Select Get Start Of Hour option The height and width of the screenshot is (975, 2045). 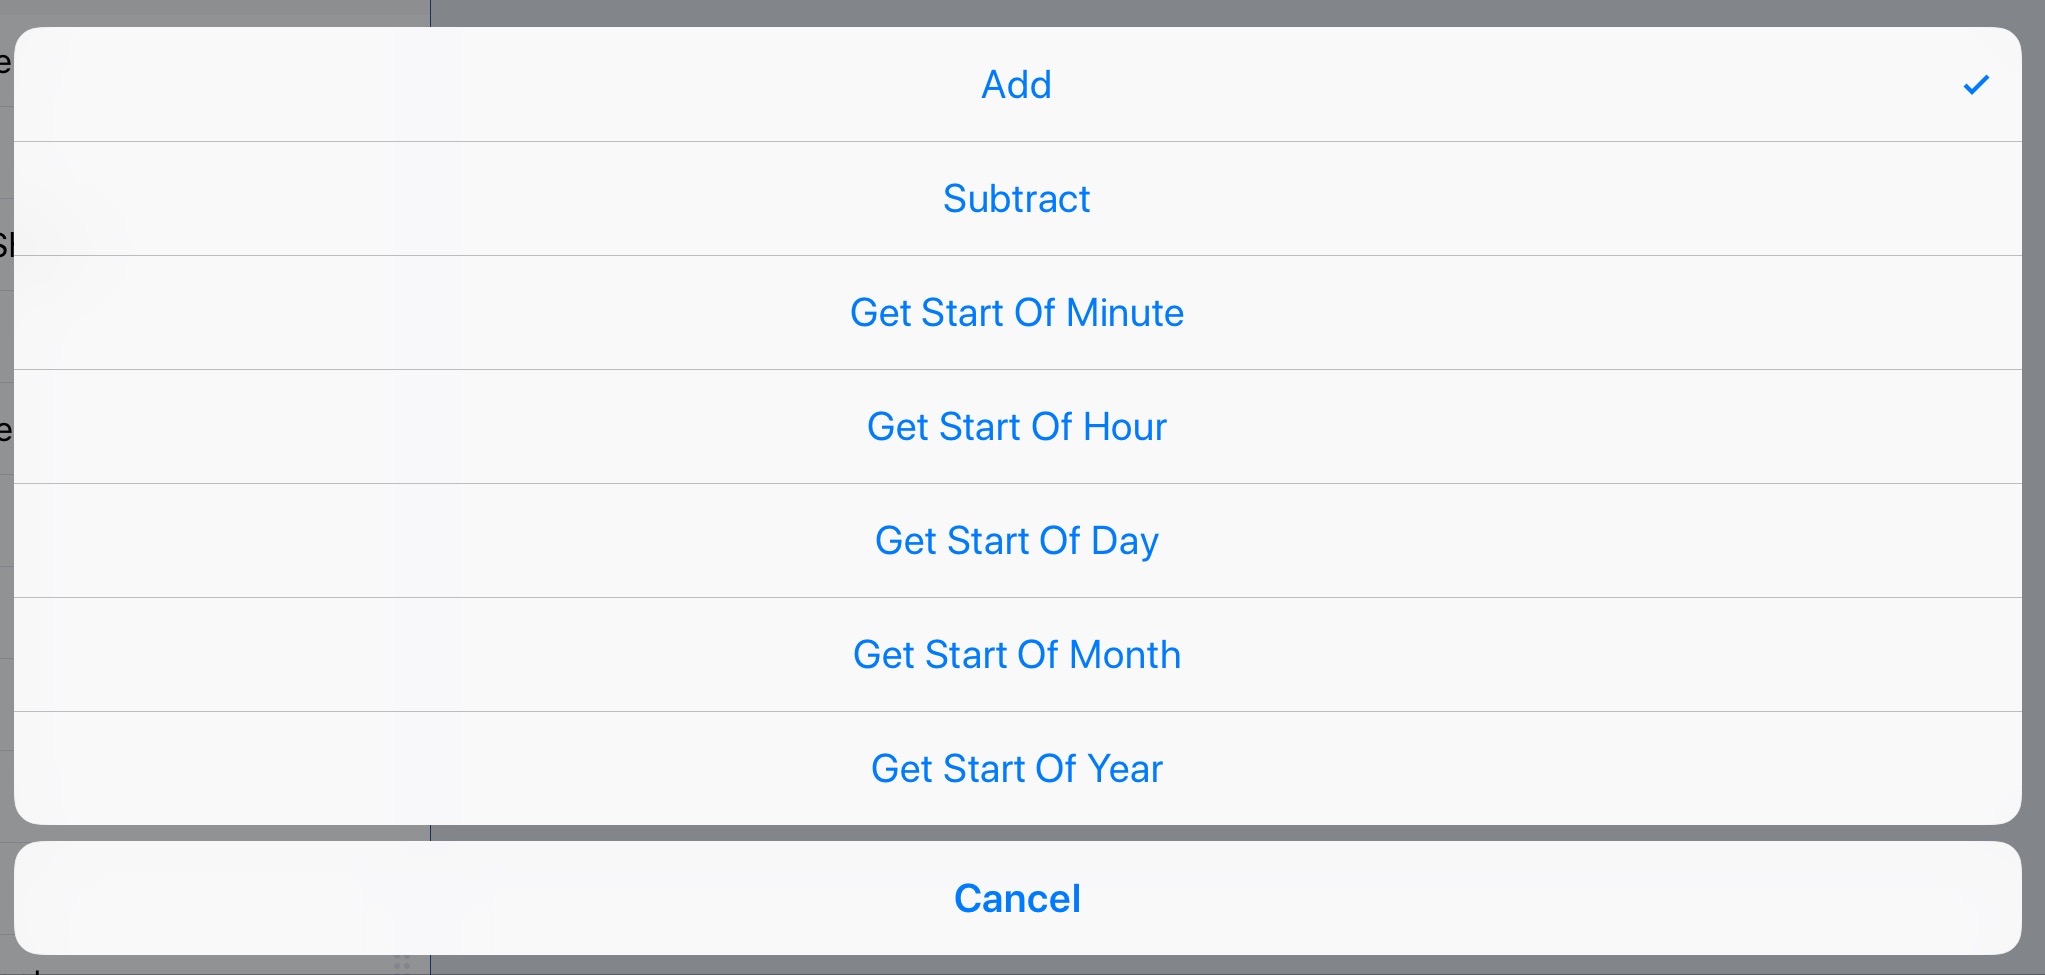click(1018, 427)
